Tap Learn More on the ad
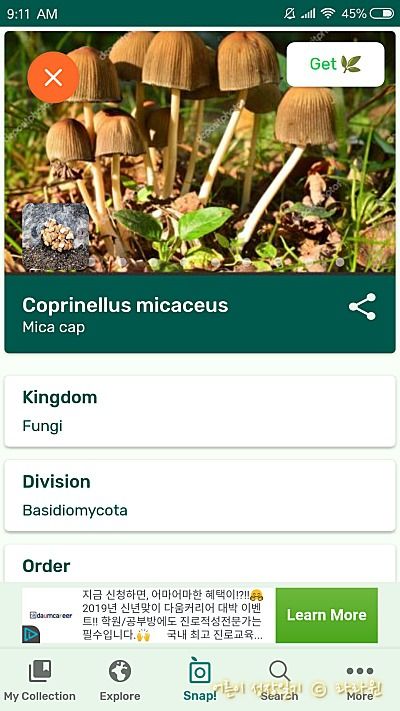 [x=327, y=615]
